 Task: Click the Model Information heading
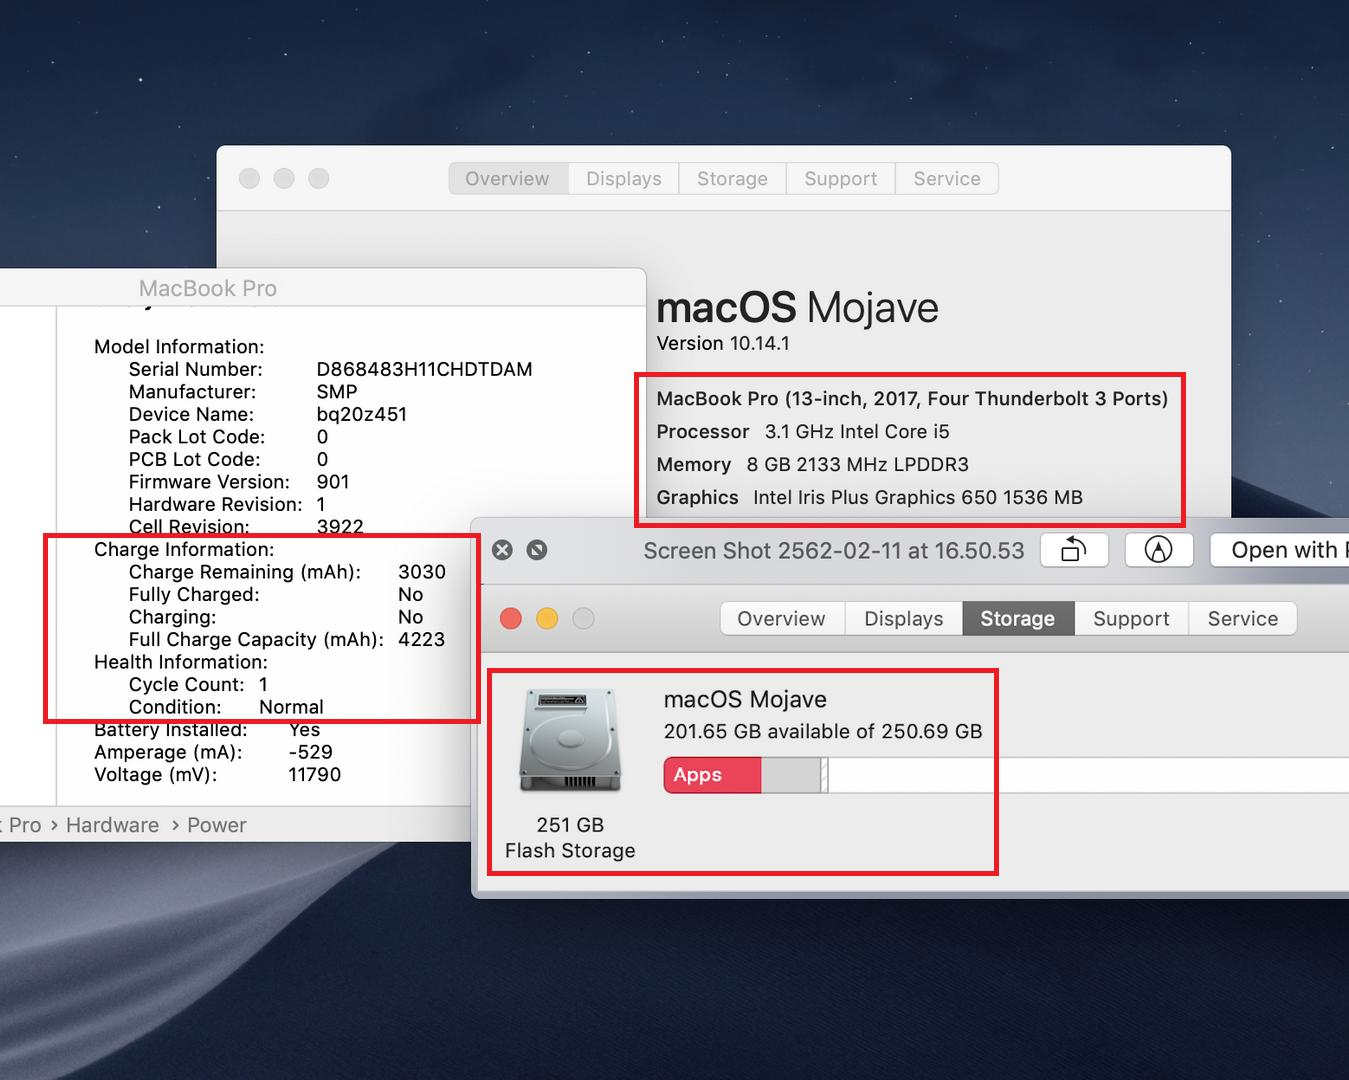click(179, 347)
